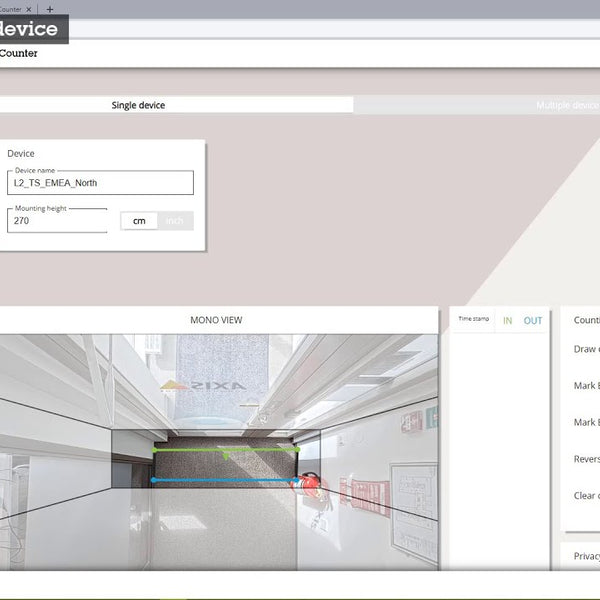600x600 pixels.
Task: Click the right handle of the green line
Action: [297, 451]
